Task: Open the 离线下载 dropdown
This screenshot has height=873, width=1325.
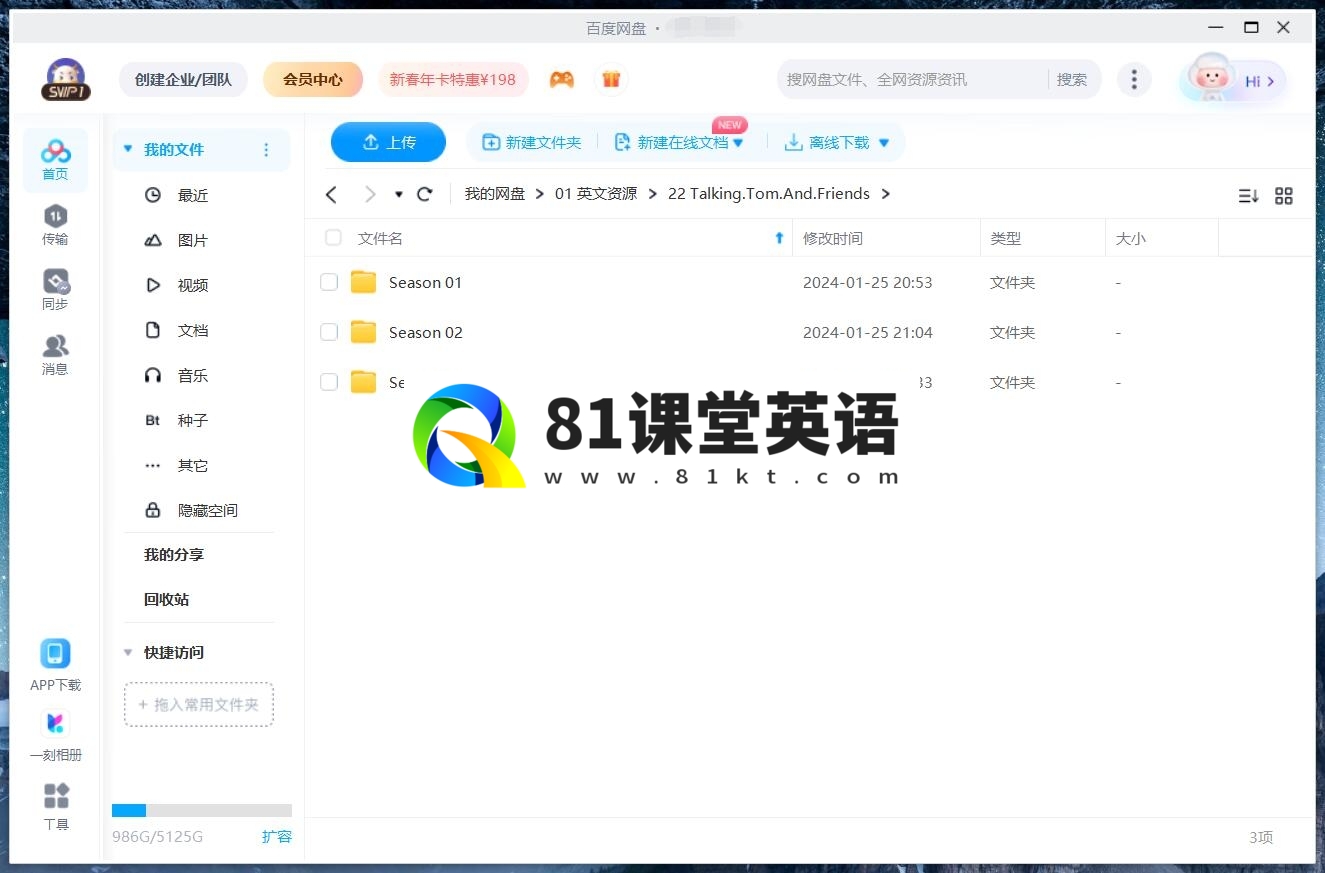Action: point(883,143)
